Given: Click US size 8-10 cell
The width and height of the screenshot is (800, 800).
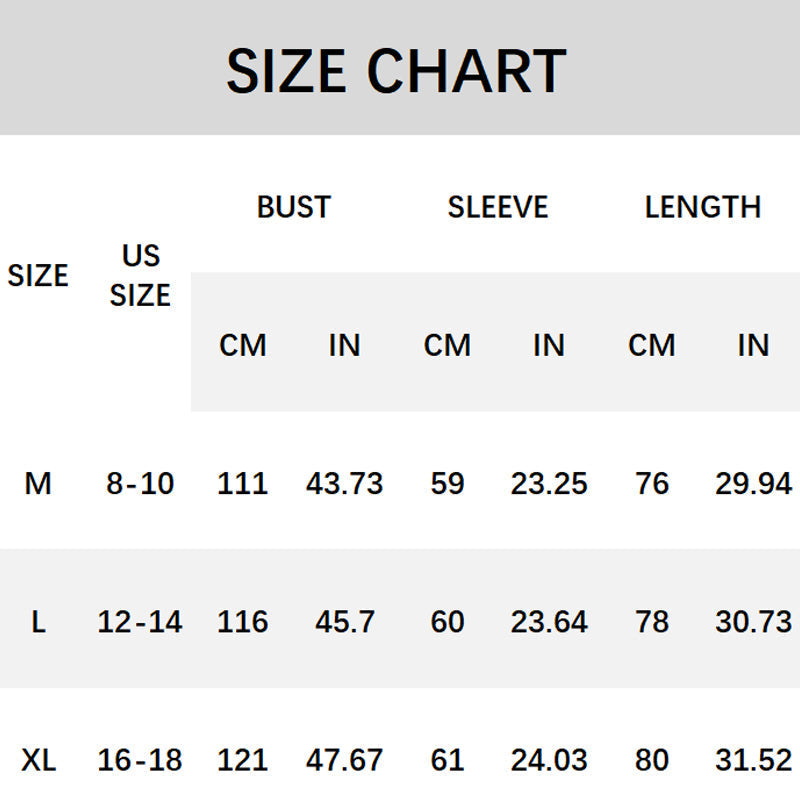Looking at the screenshot, I should click(140, 483).
